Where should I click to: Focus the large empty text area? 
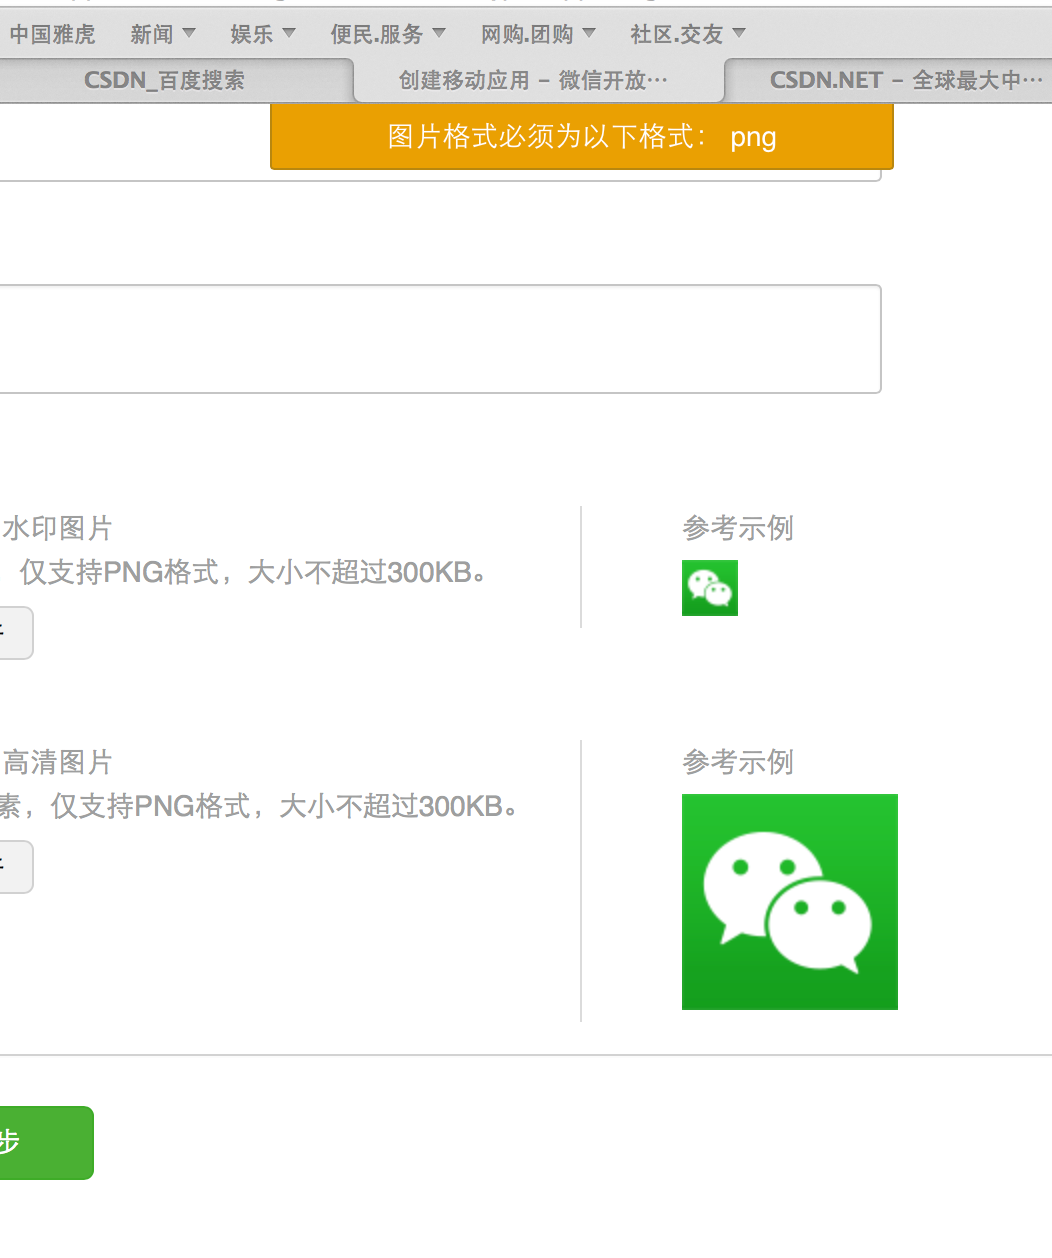tap(440, 339)
